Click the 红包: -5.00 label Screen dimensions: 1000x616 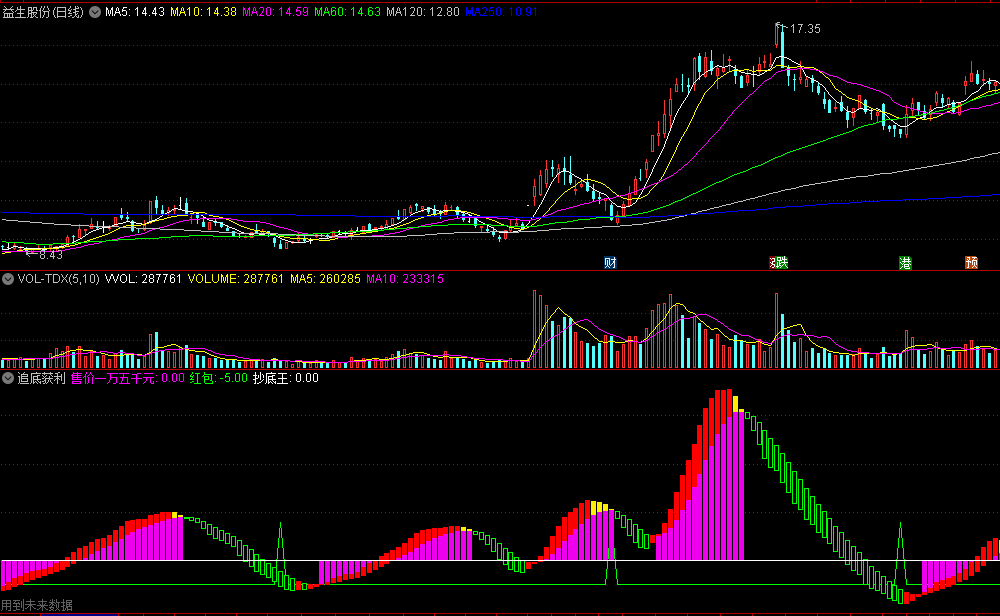(x=219, y=378)
